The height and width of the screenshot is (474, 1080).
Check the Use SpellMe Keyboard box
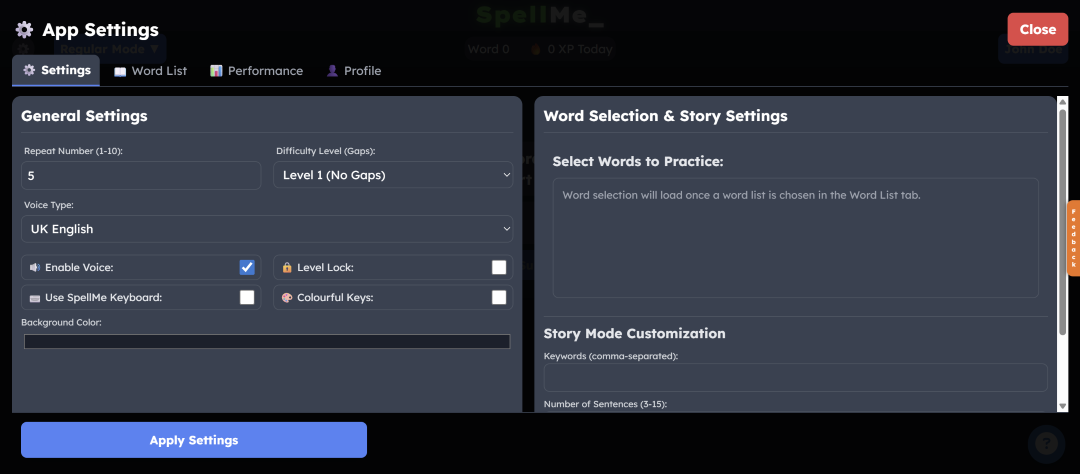(x=247, y=298)
